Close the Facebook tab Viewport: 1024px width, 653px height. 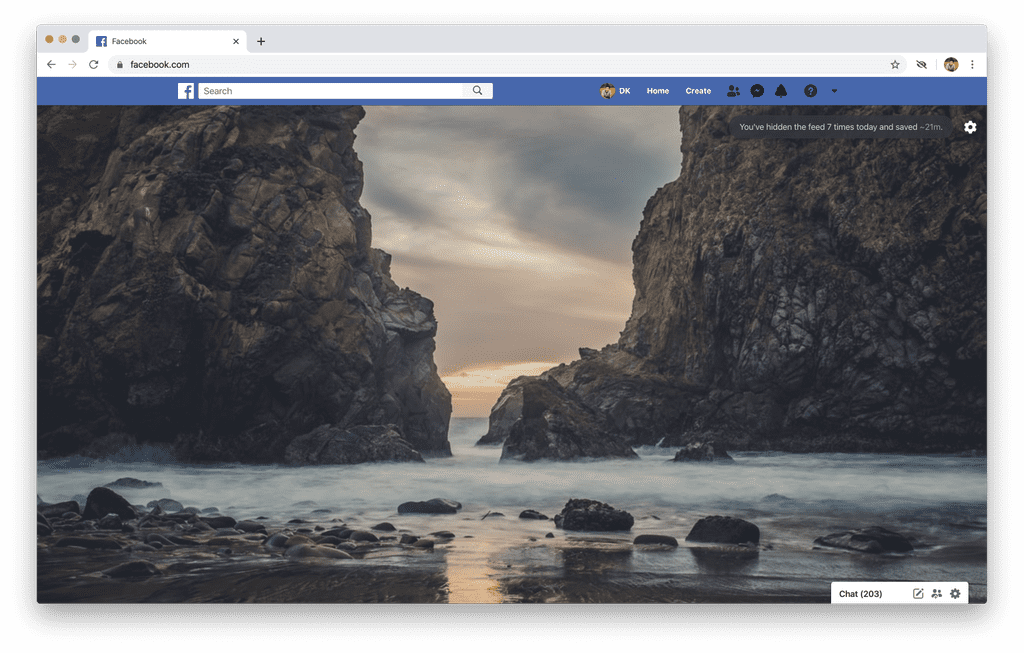coord(236,41)
